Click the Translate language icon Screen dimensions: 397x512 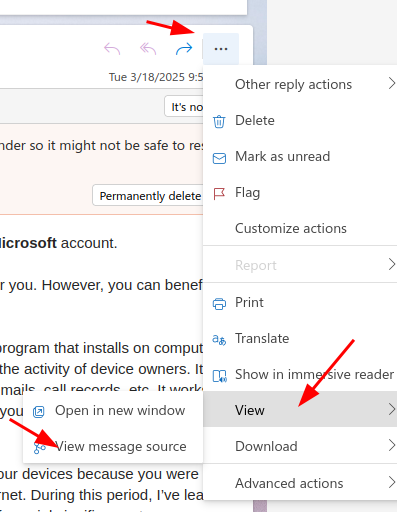pos(219,339)
